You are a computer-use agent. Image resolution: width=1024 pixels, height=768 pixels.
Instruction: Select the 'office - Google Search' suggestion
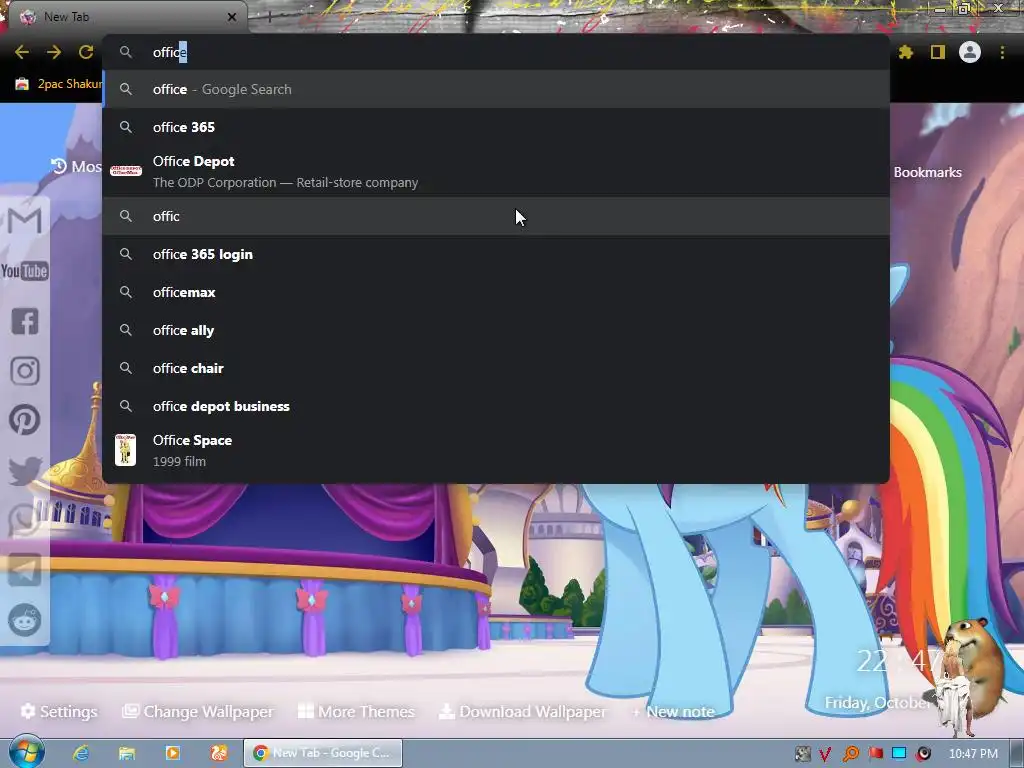pyautogui.click(x=496, y=89)
